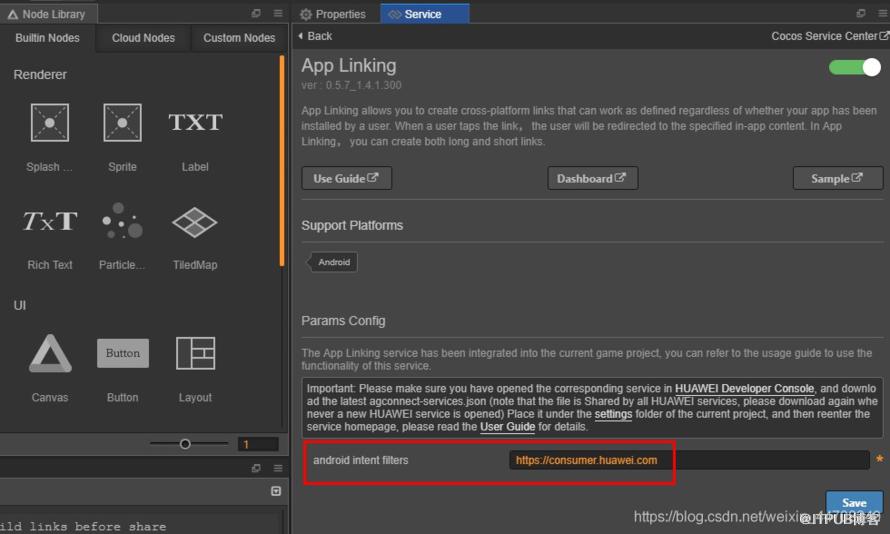This screenshot has width=890, height=534.
Task: Click the Renderer section heading
Action: pyautogui.click(x=40, y=74)
